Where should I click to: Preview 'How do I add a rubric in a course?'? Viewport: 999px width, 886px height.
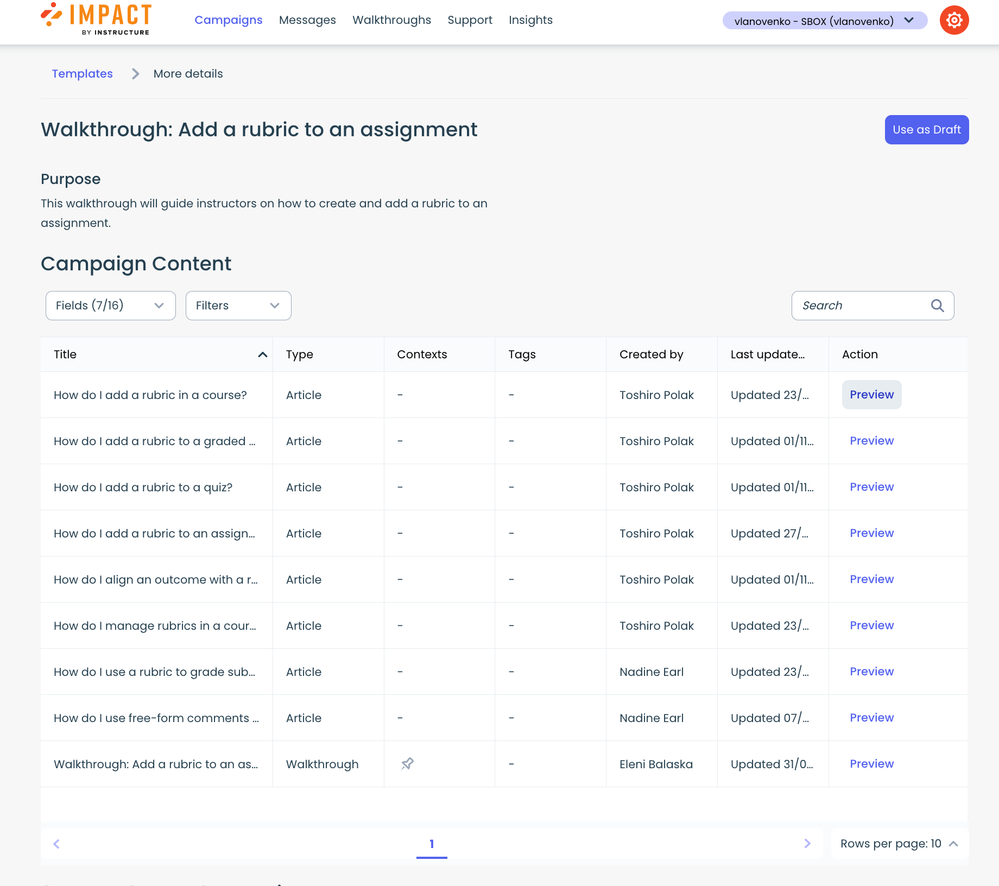coord(871,395)
